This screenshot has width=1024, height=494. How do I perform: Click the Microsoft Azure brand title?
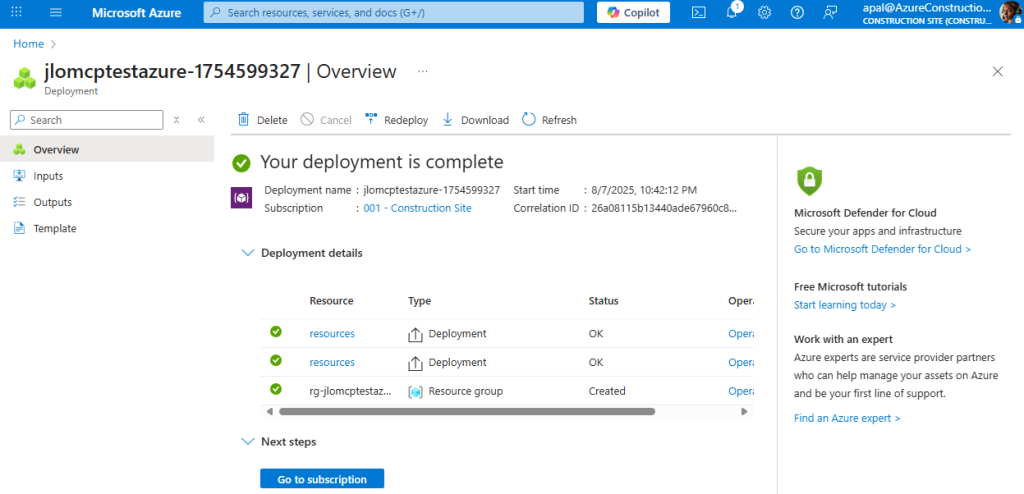coord(136,12)
